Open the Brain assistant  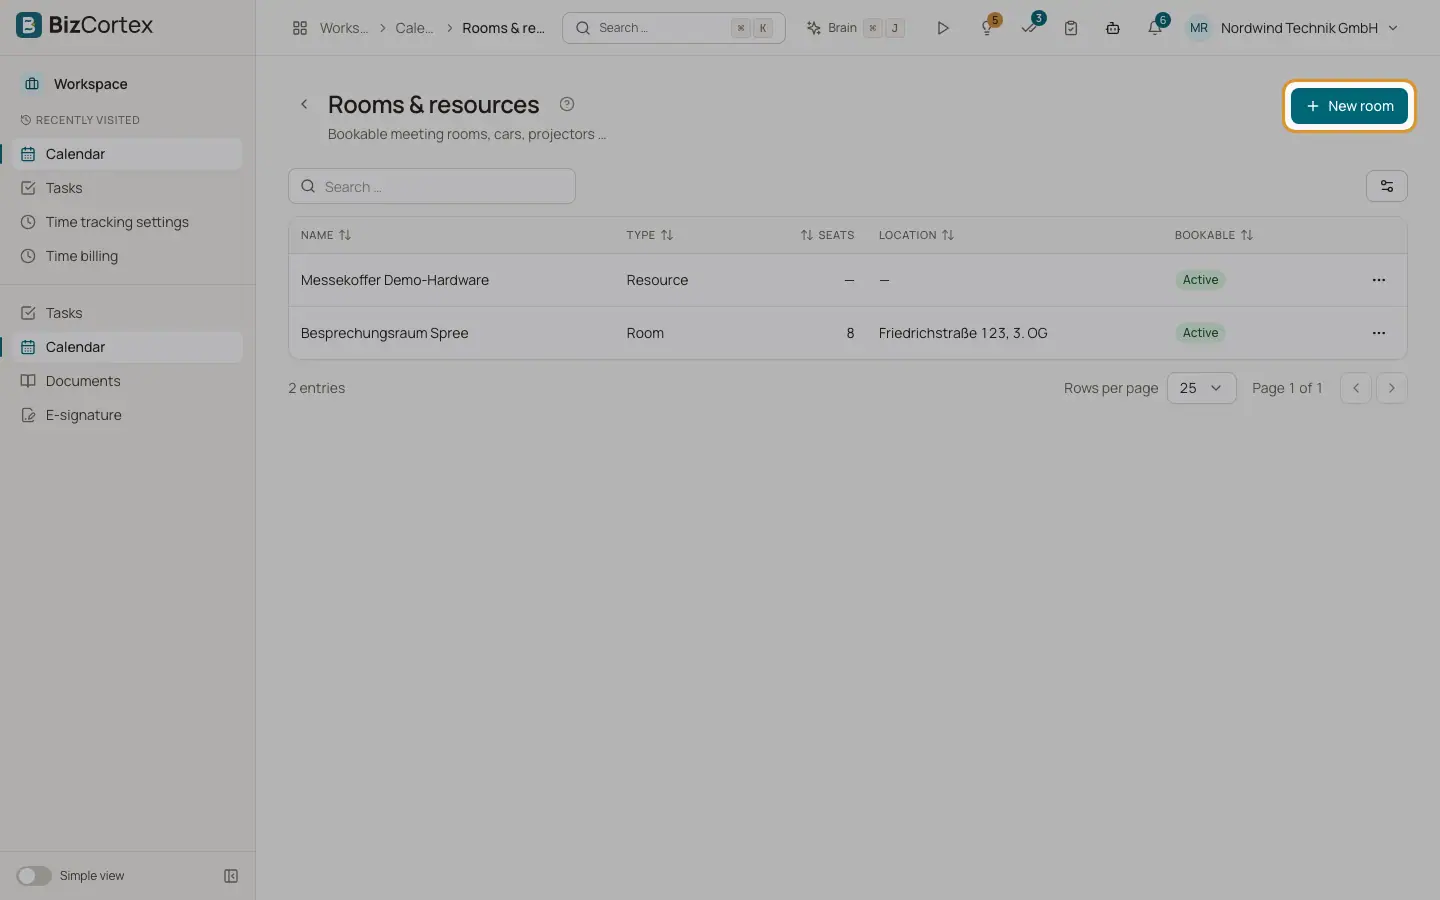point(856,28)
